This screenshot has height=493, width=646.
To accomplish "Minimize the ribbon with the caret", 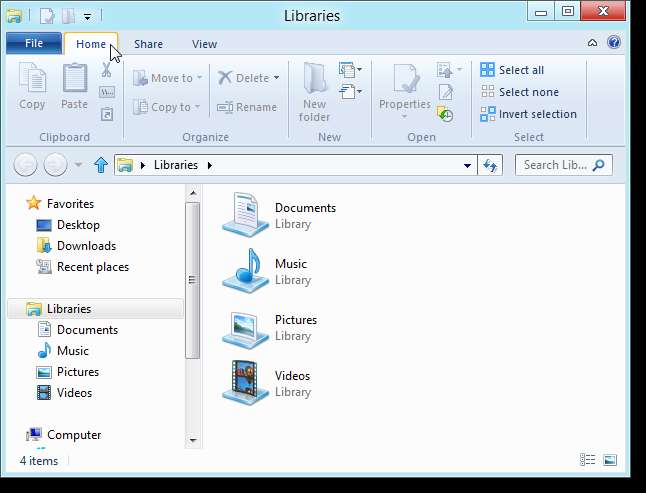I will coord(592,42).
